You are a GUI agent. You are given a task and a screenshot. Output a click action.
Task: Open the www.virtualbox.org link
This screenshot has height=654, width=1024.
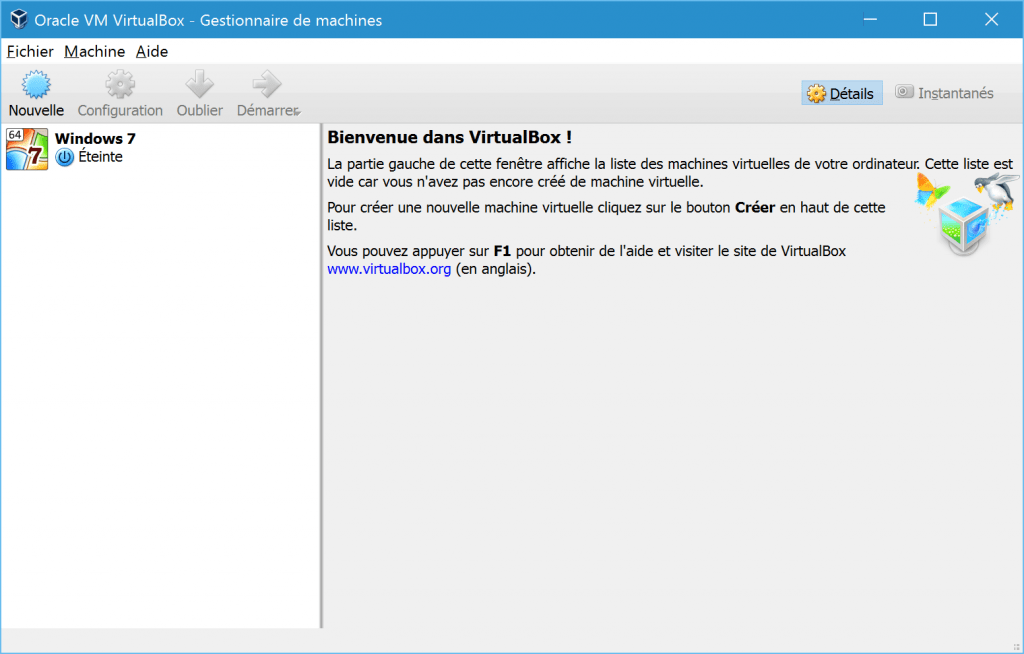389,269
